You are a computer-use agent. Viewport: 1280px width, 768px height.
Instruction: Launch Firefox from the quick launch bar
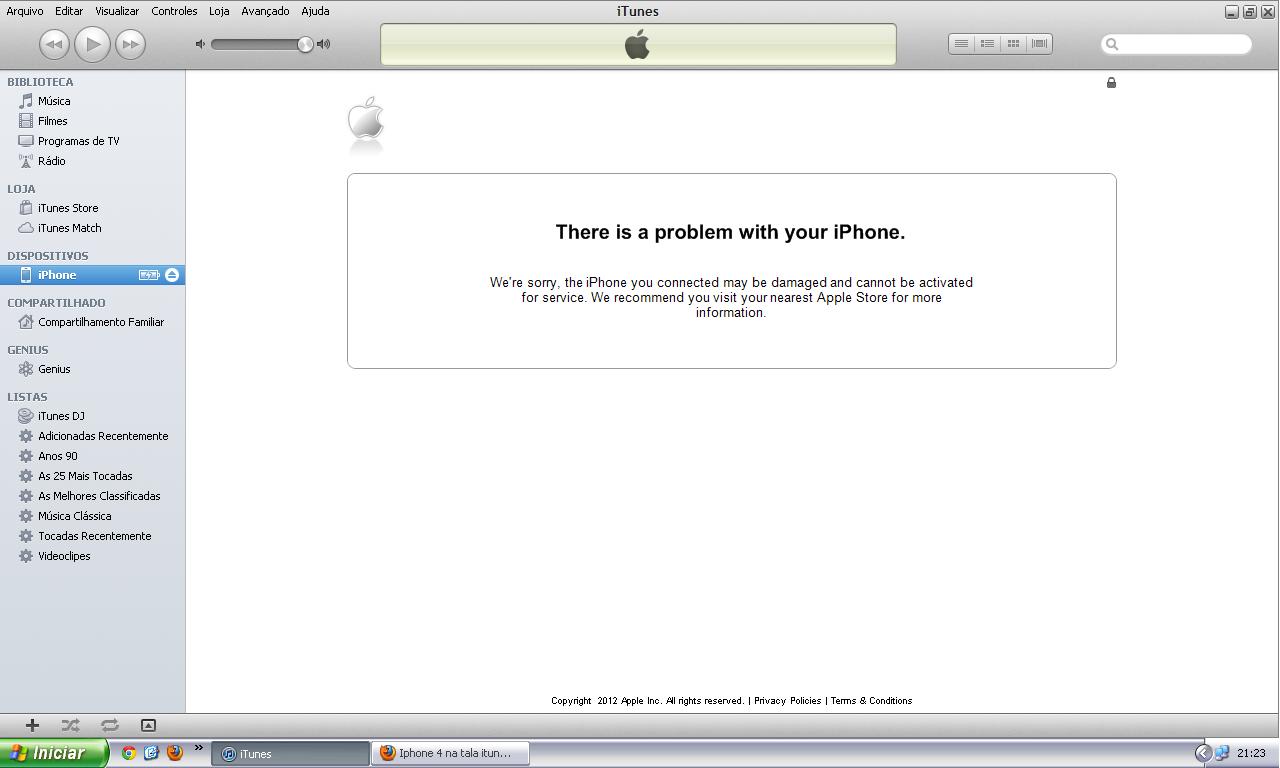pyautogui.click(x=174, y=753)
